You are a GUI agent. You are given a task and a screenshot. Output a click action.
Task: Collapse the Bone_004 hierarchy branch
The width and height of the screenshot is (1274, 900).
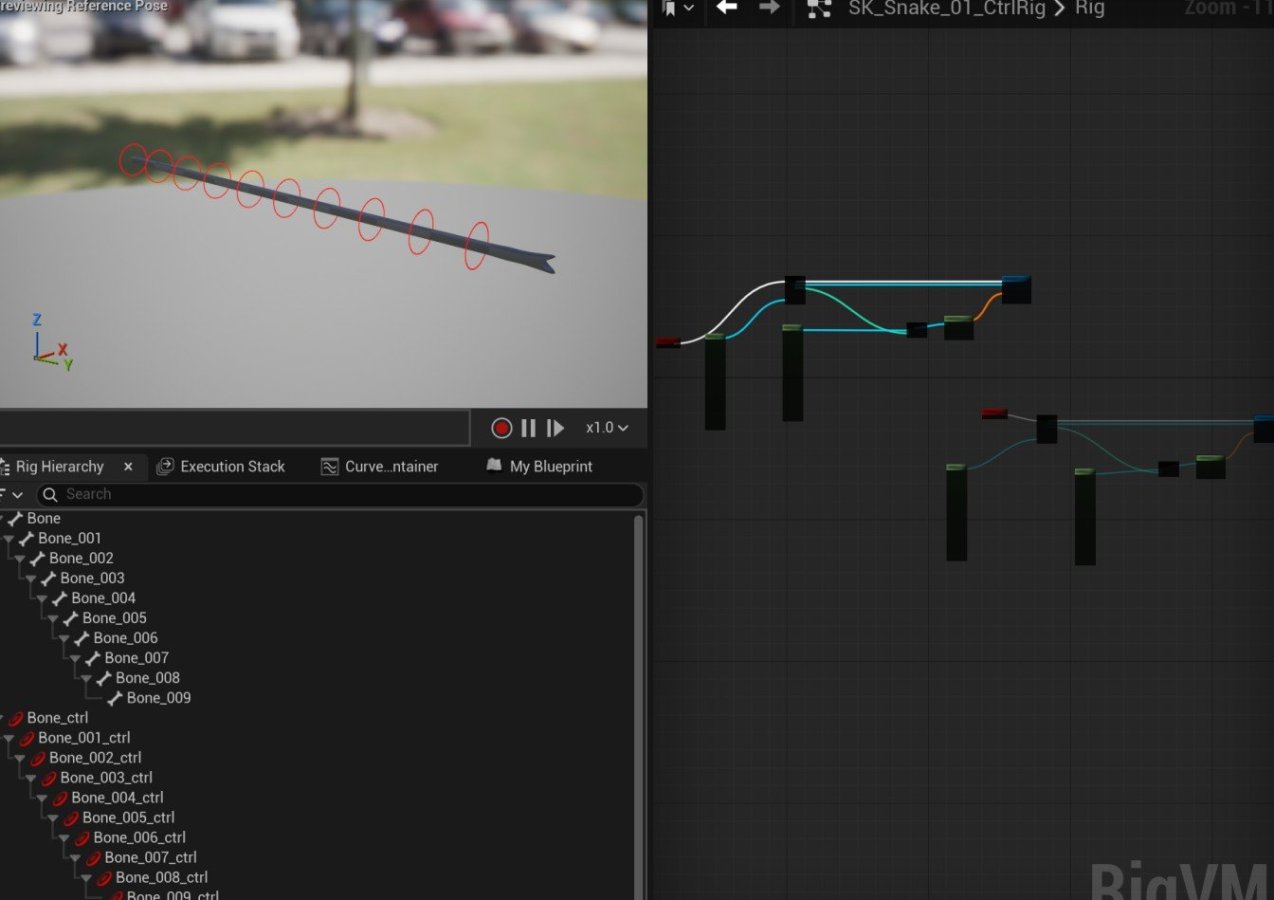43,599
